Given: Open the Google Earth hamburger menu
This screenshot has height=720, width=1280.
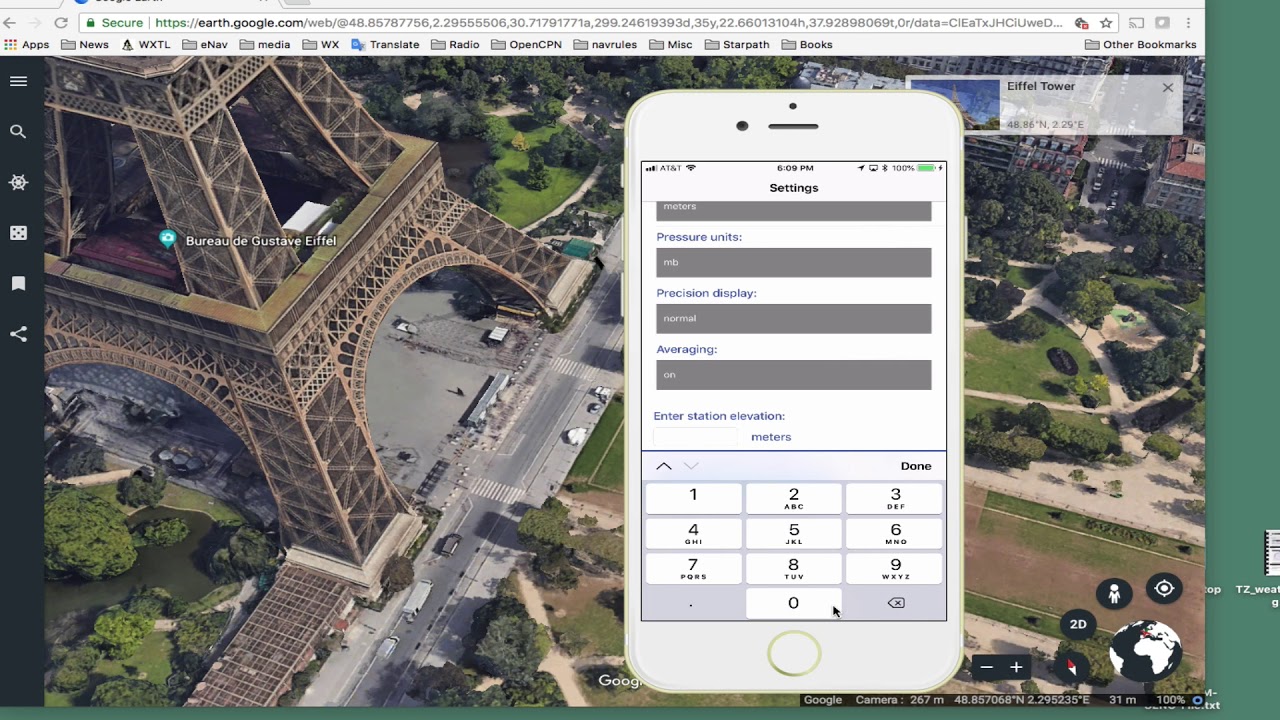Looking at the screenshot, I should tap(18, 81).
